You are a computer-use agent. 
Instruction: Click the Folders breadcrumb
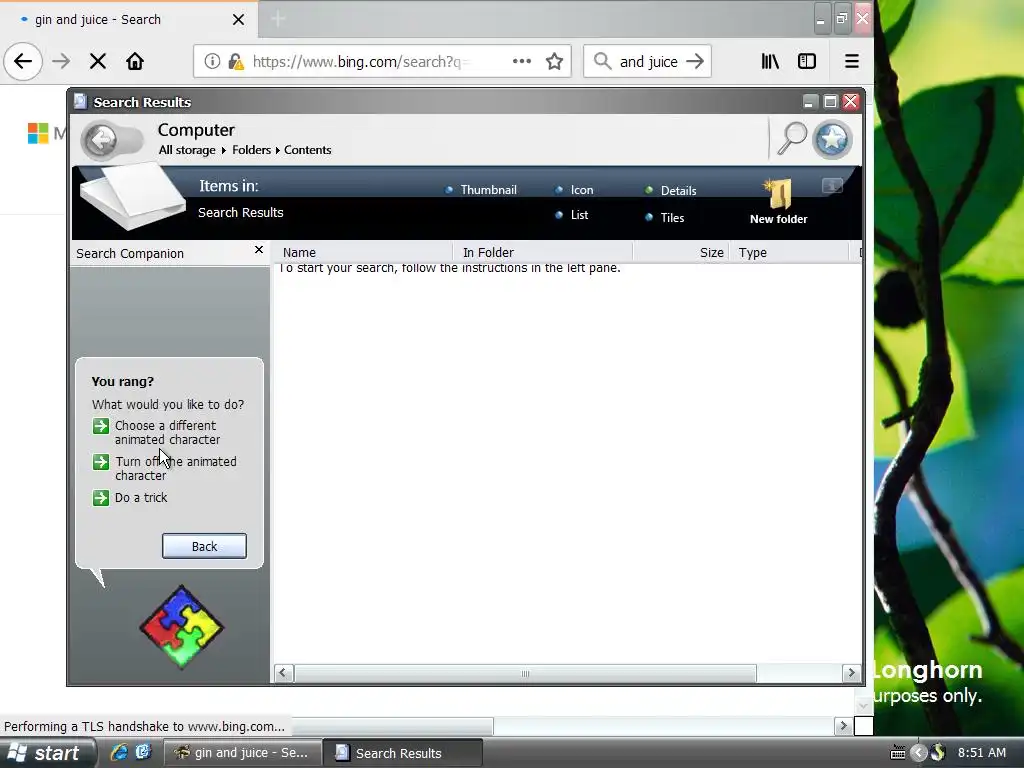(251, 150)
